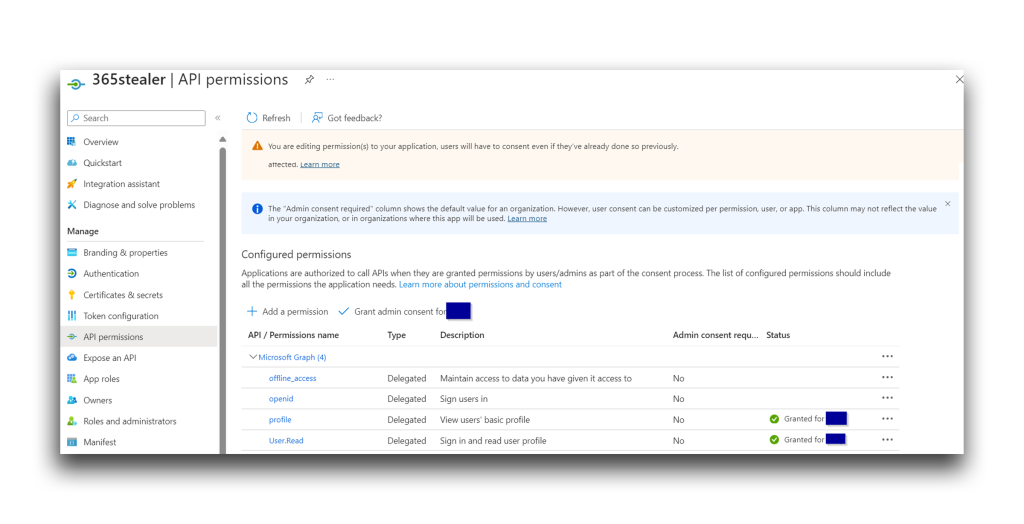The image size is (1024, 524).
Task: Click the sidebar scroll up arrow
Action: pyautogui.click(x=223, y=139)
